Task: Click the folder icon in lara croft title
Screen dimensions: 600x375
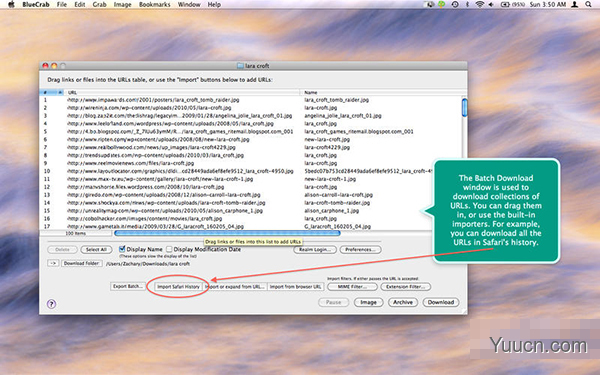Action: pyautogui.click(x=240, y=66)
